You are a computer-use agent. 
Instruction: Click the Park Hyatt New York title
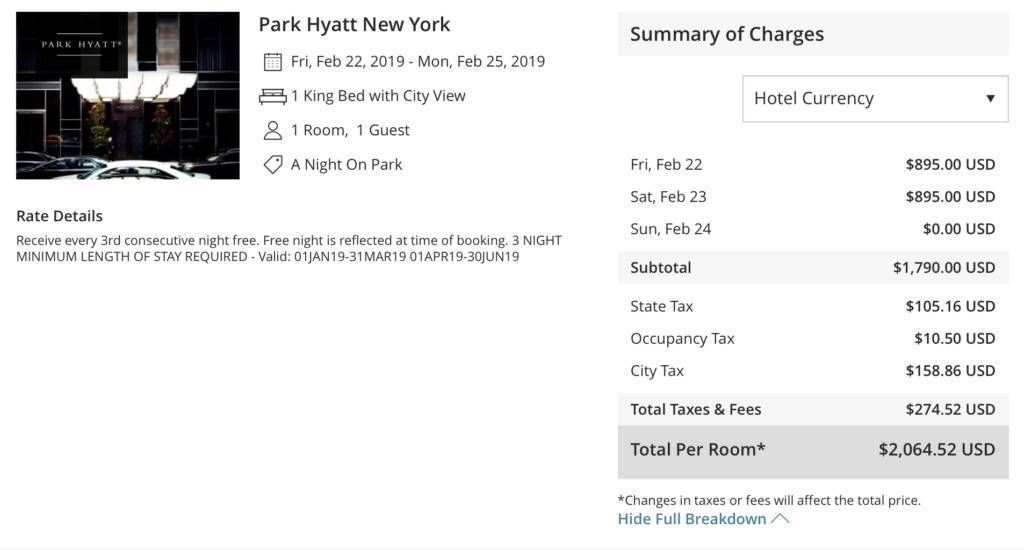point(354,25)
